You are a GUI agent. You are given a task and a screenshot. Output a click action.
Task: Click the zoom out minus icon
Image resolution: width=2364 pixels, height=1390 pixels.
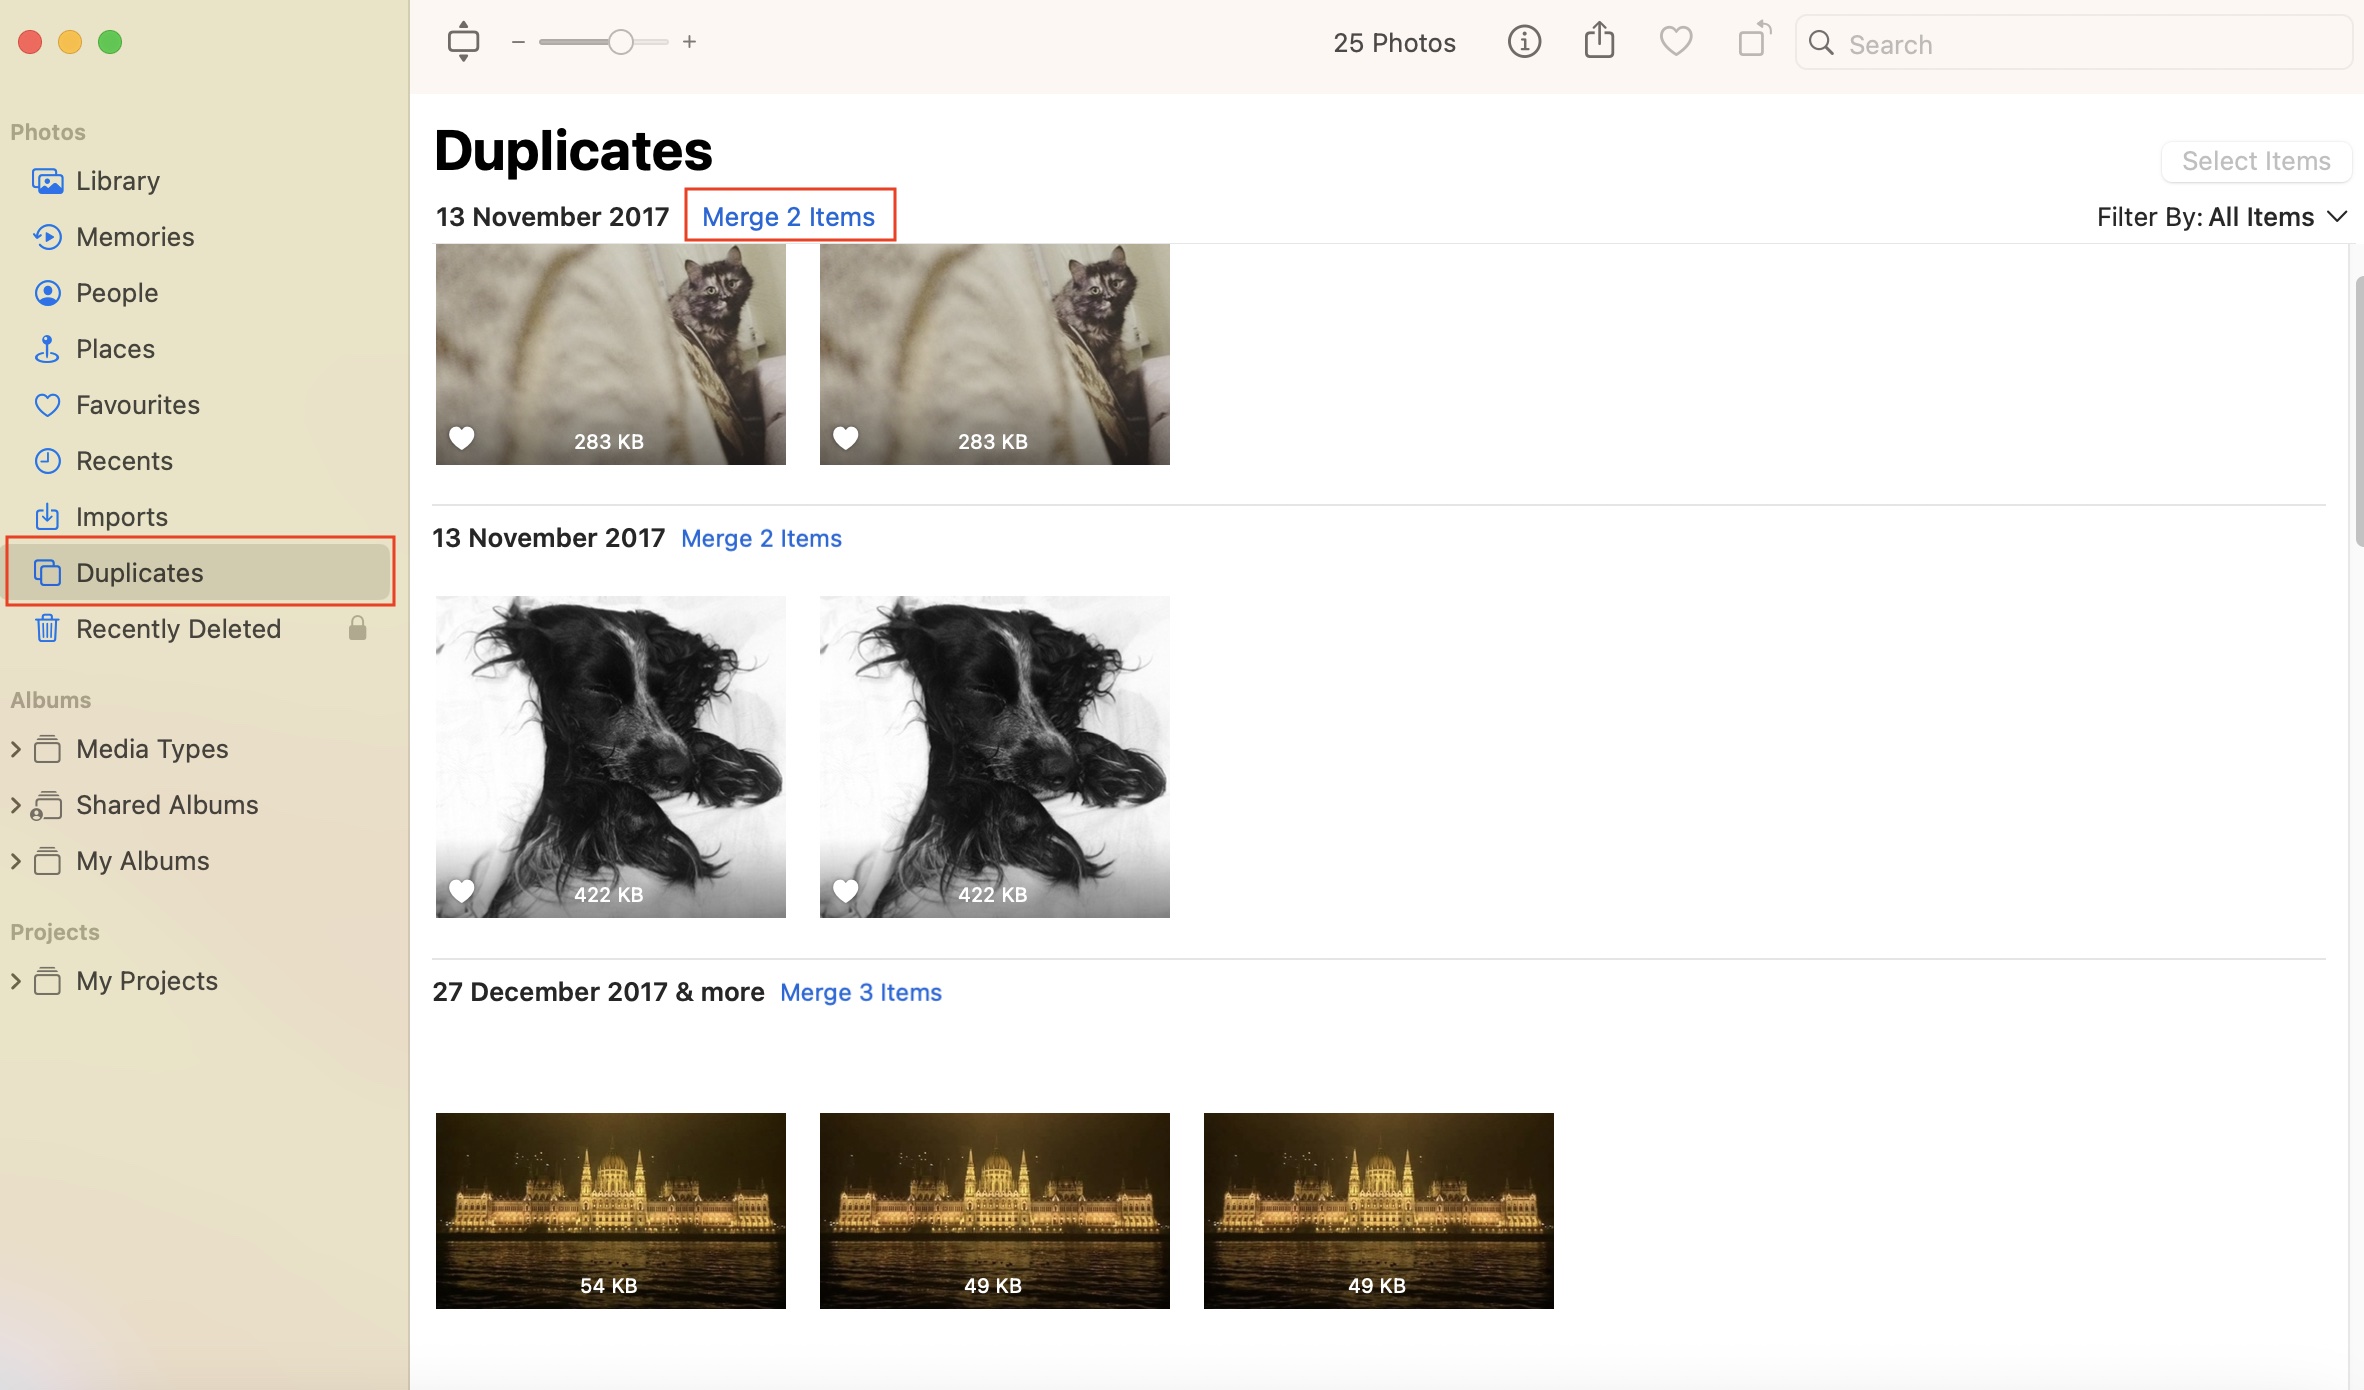point(518,42)
